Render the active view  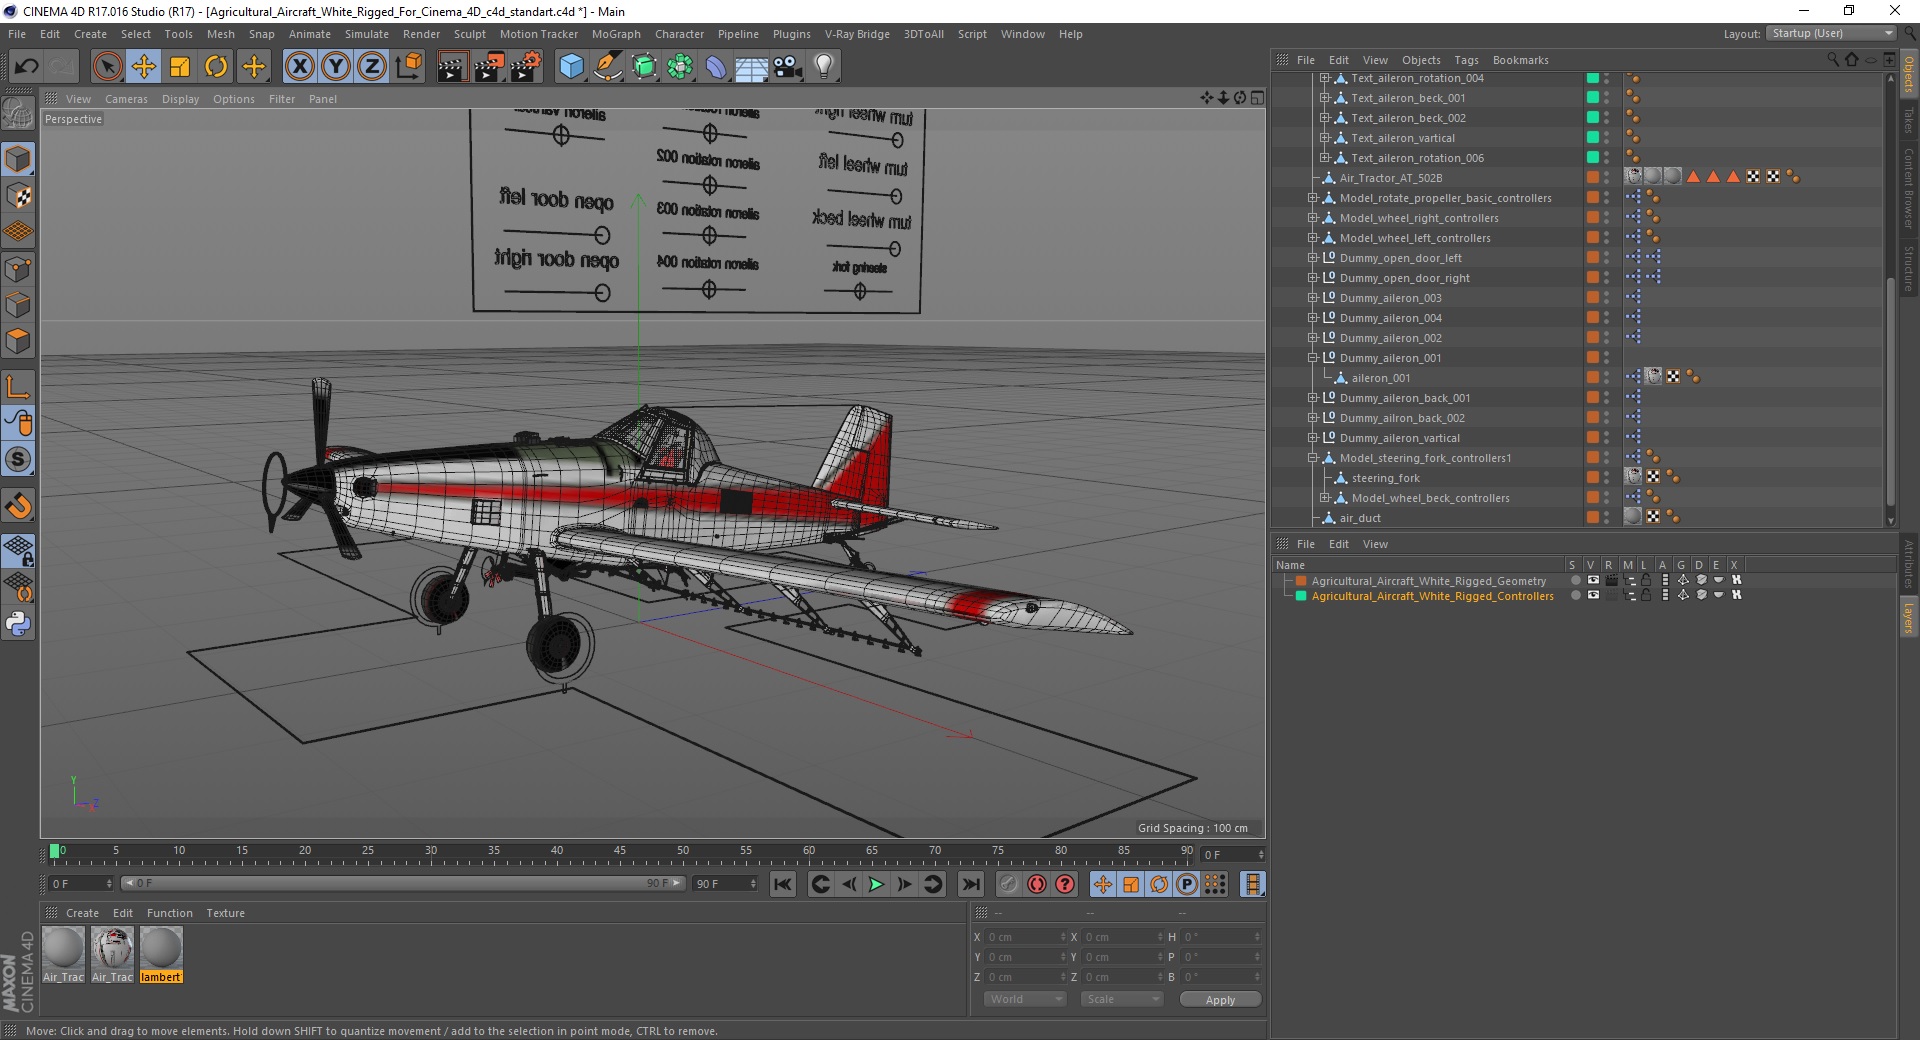(452, 67)
